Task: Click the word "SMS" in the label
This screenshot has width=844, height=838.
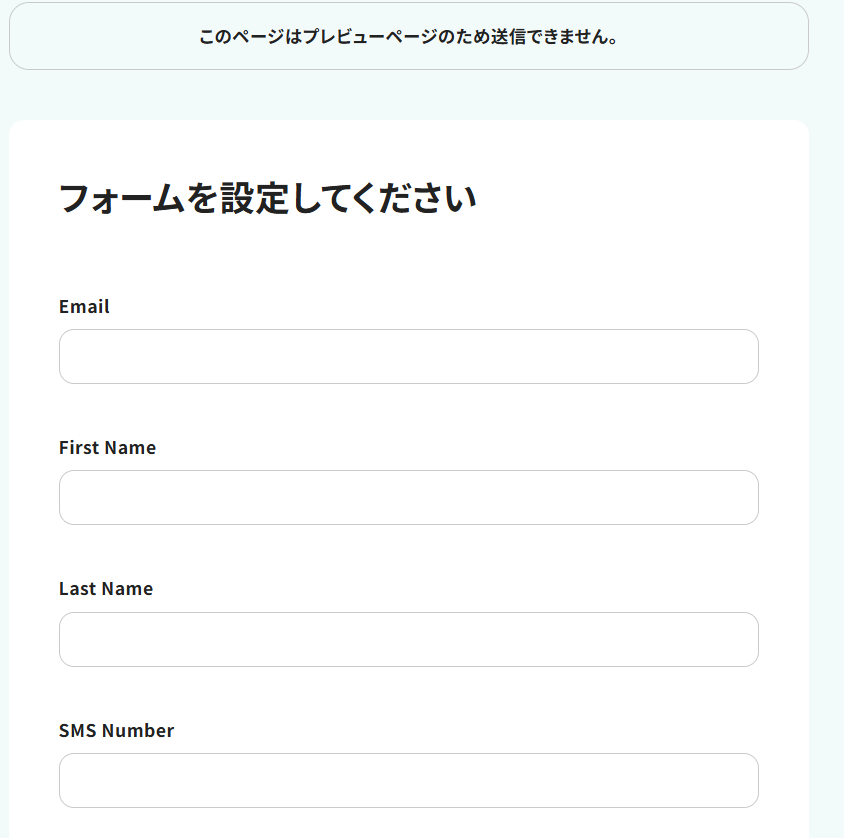Action: pos(78,731)
